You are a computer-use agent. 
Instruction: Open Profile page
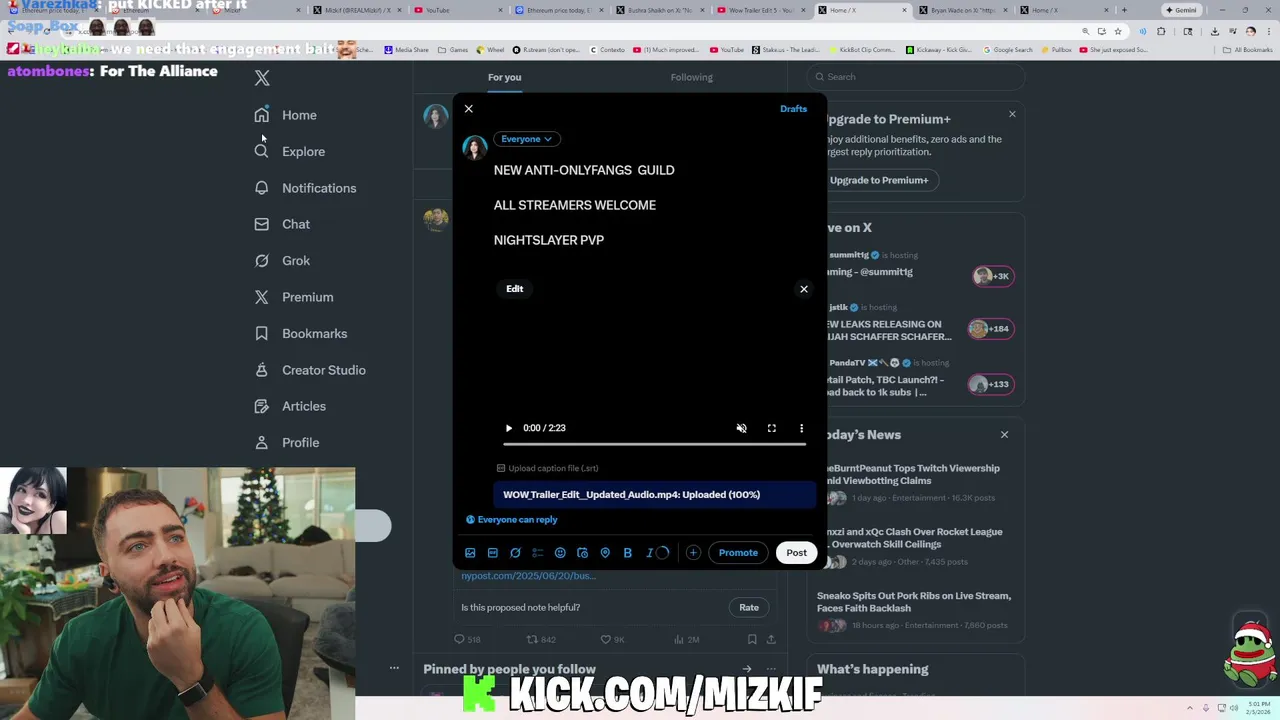tap(287, 442)
